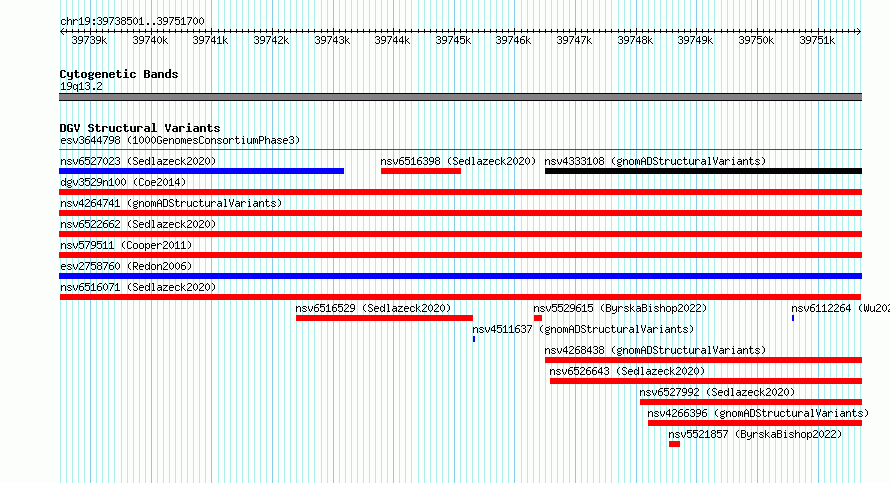Click the nsv6516398 red variant bar

421,171
